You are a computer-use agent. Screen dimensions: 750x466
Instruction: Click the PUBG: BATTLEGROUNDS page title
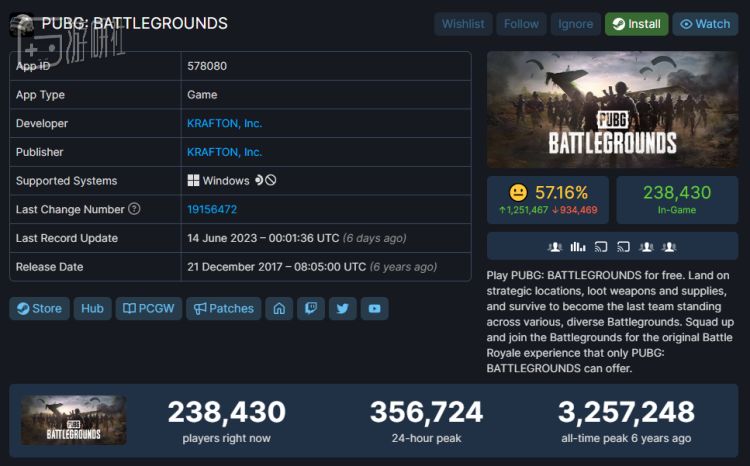(134, 23)
